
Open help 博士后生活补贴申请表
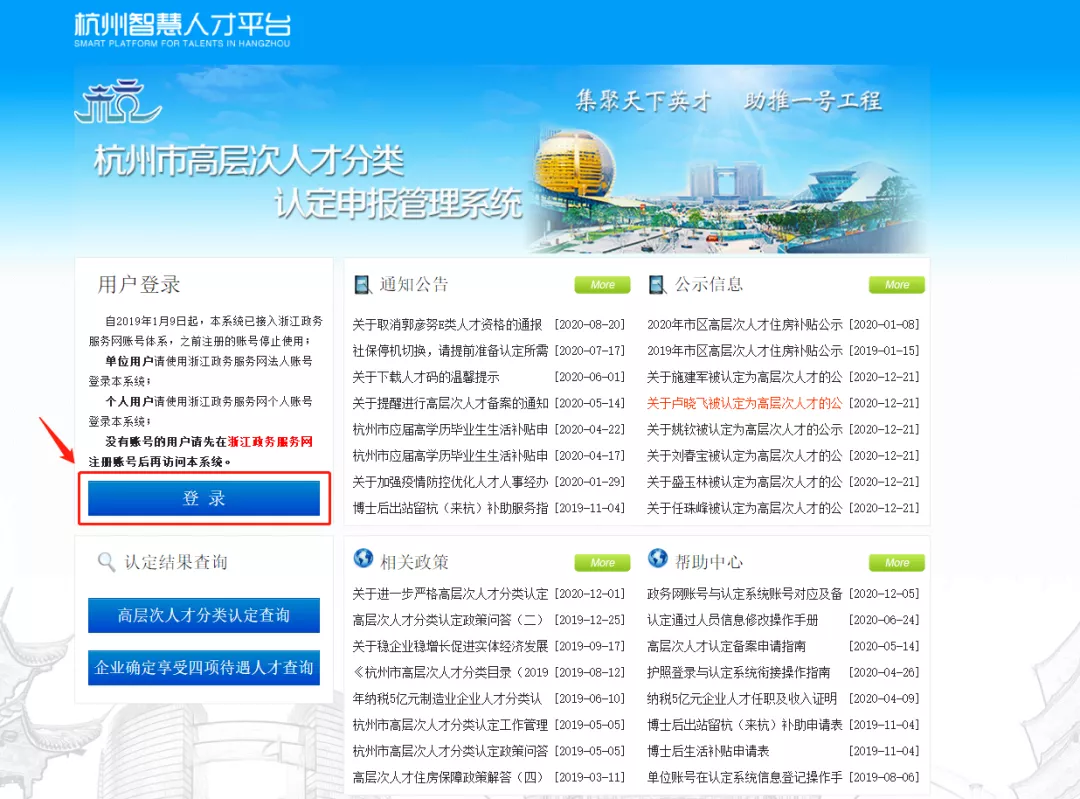(x=708, y=751)
